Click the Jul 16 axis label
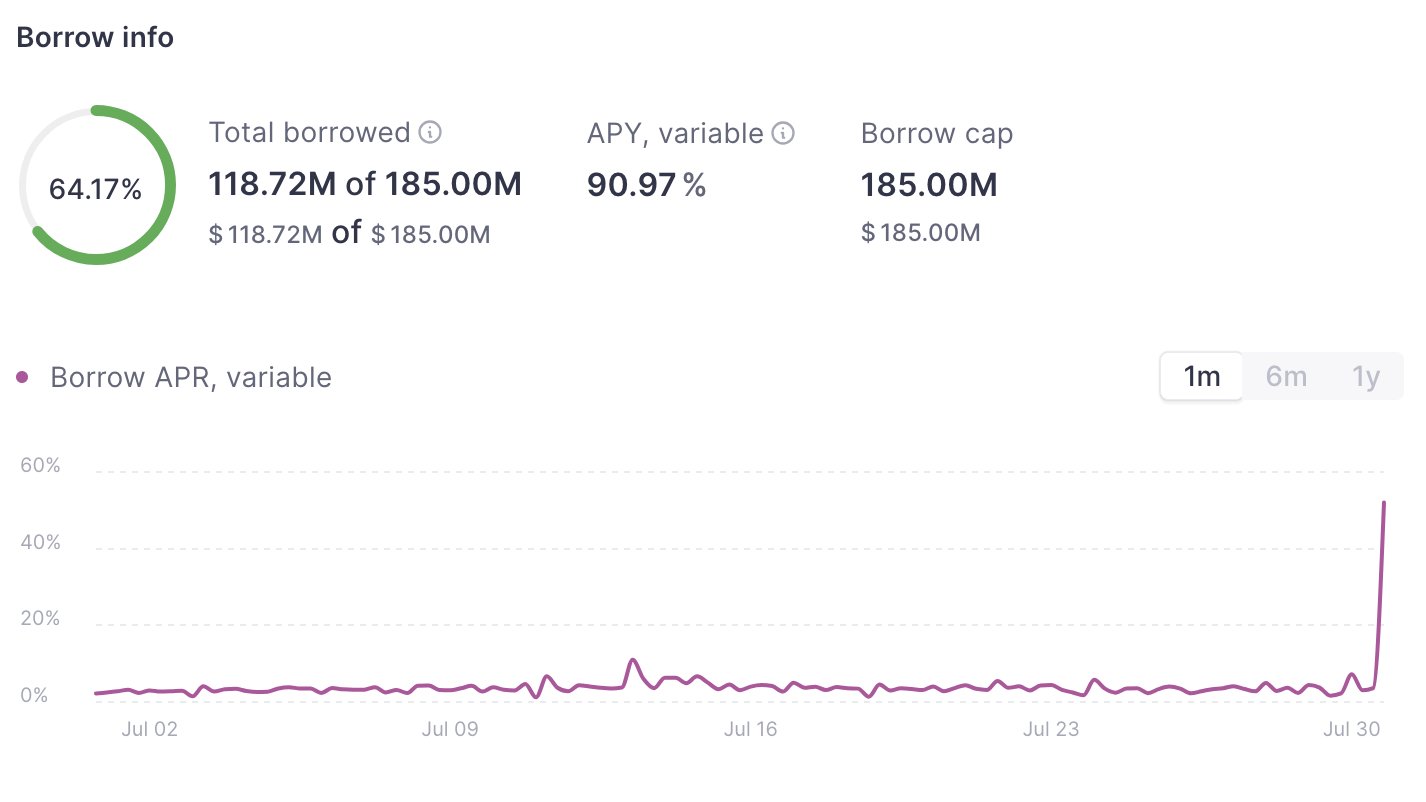The height and width of the screenshot is (802, 1426). [751, 729]
